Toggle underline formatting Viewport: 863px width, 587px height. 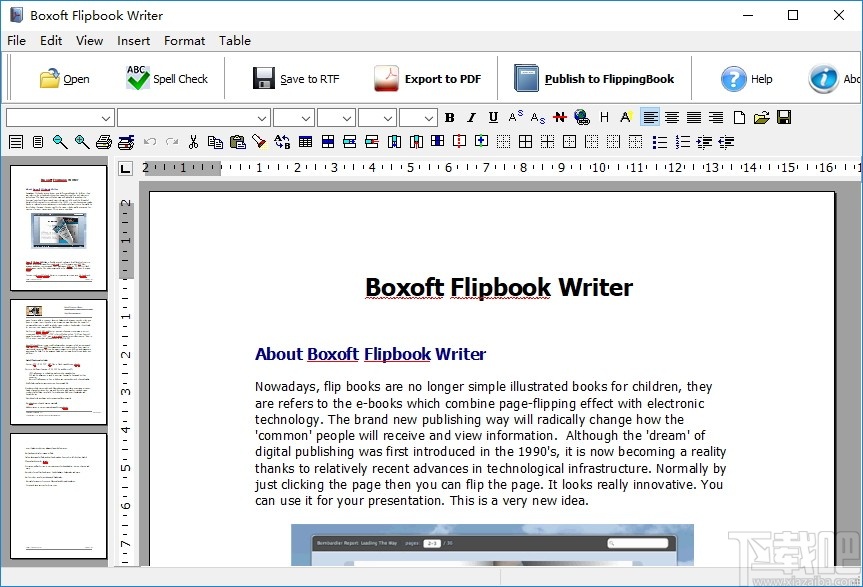click(492, 117)
